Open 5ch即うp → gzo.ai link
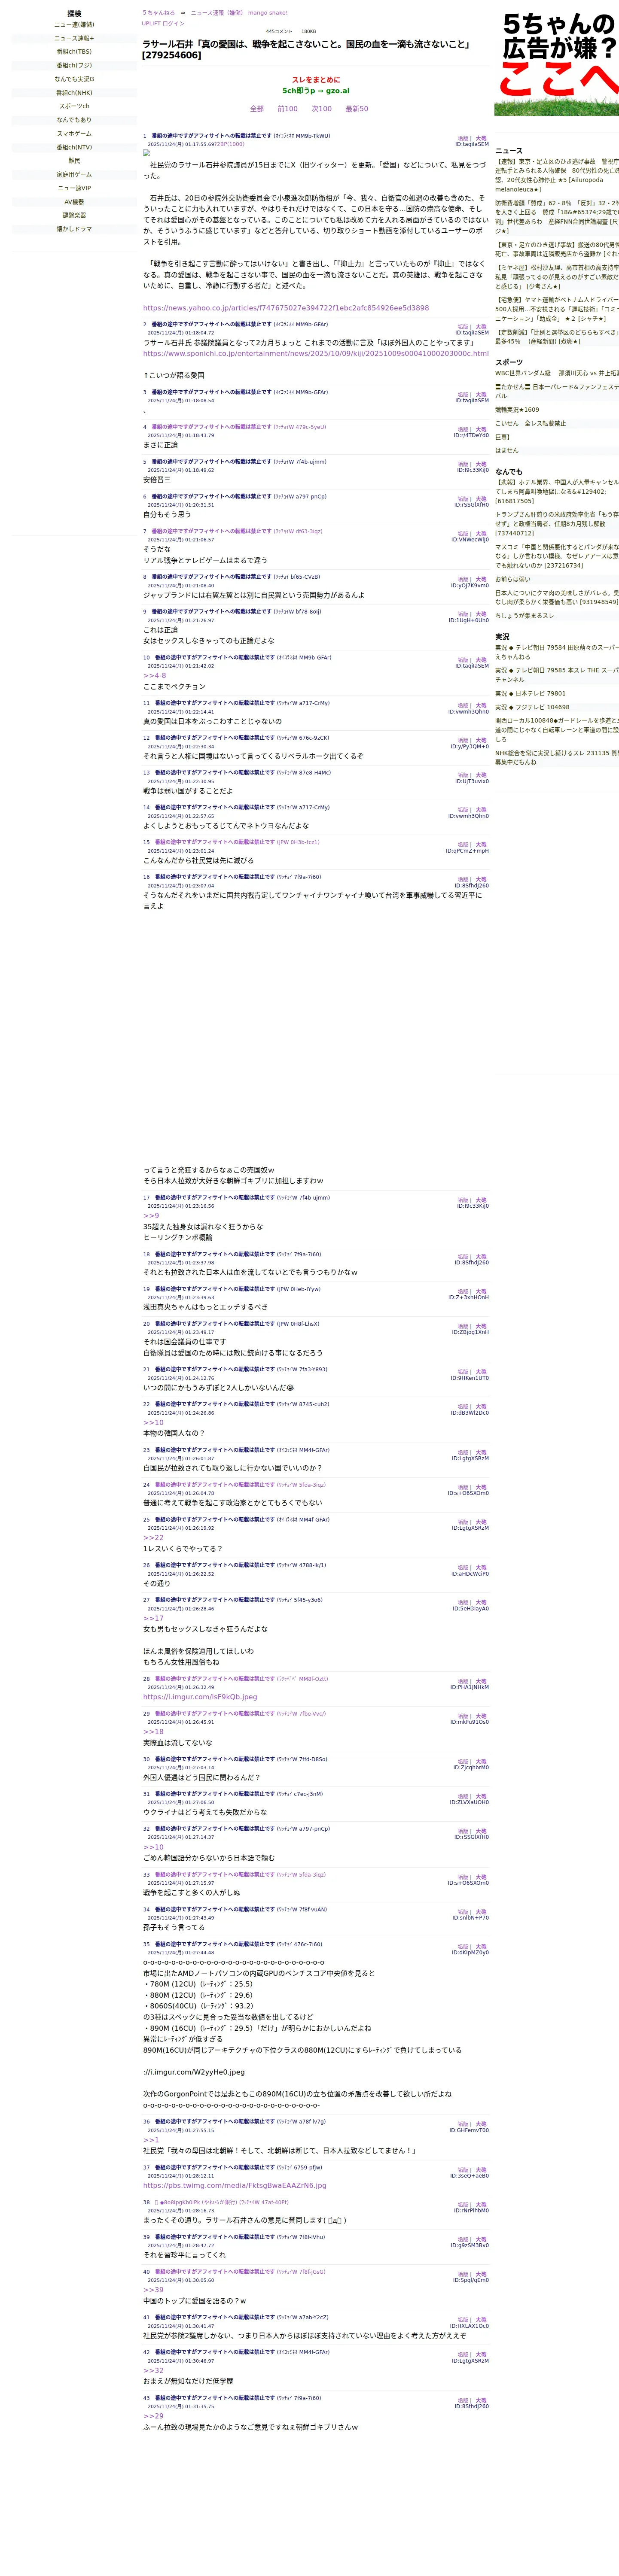Viewport: 619px width, 2576px height. [x=316, y=91]
